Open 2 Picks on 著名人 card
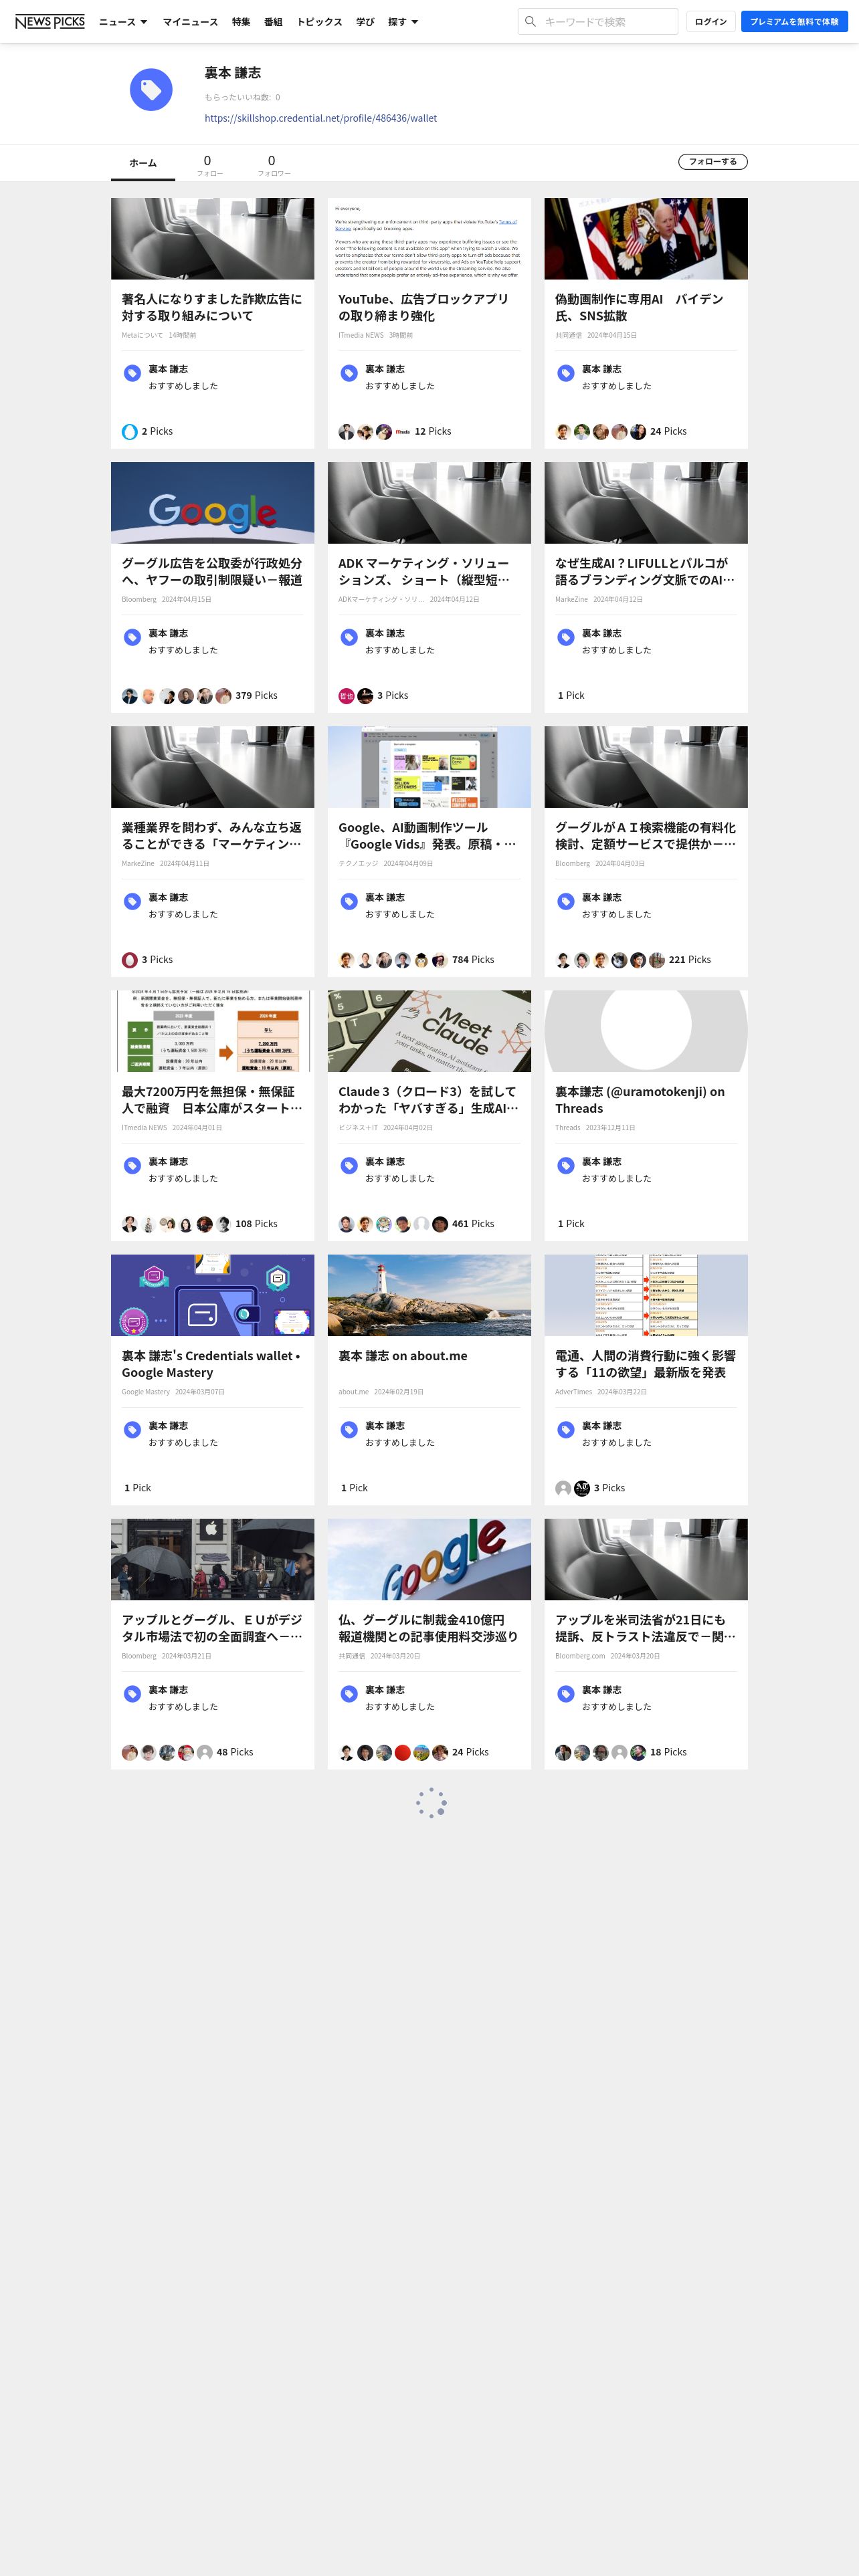859x2576 pixels. coord(157,431)
